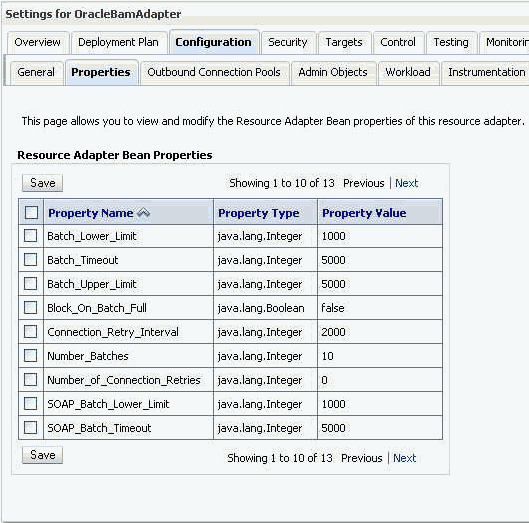
Task: Open the Monitoring tab
Action: click(x=504, y=43)
